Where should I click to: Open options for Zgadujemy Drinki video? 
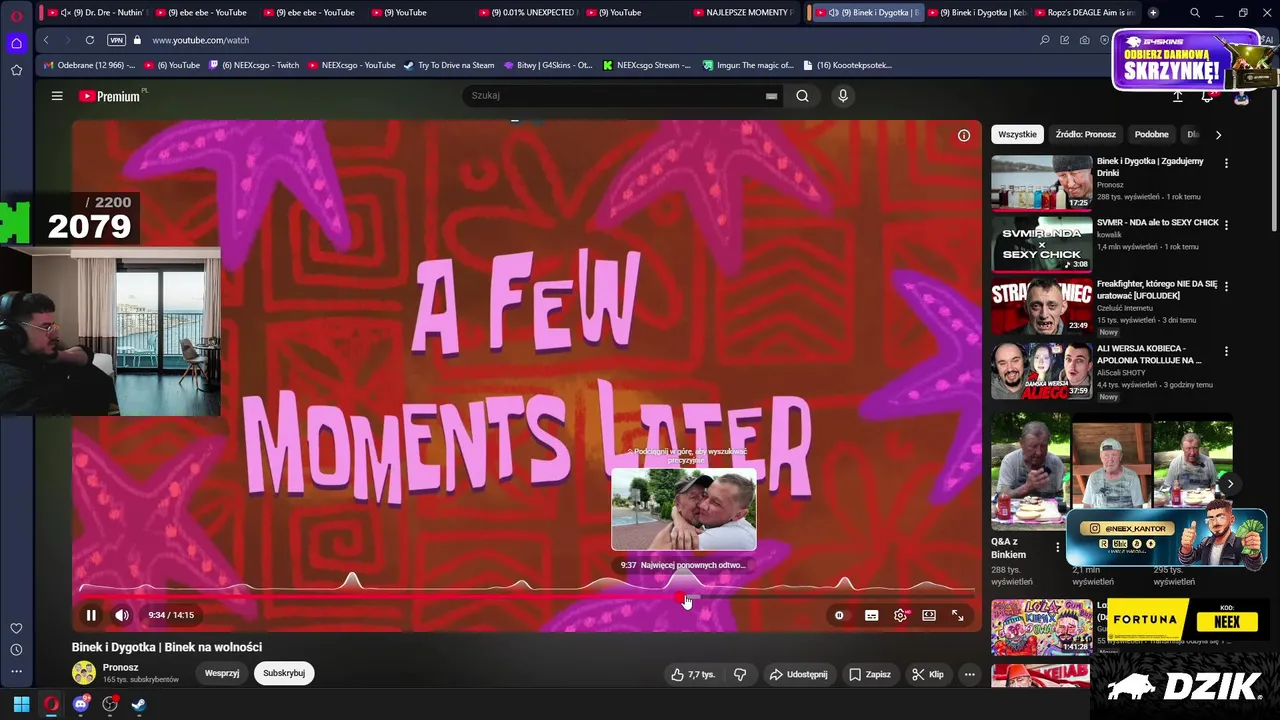1226,163
